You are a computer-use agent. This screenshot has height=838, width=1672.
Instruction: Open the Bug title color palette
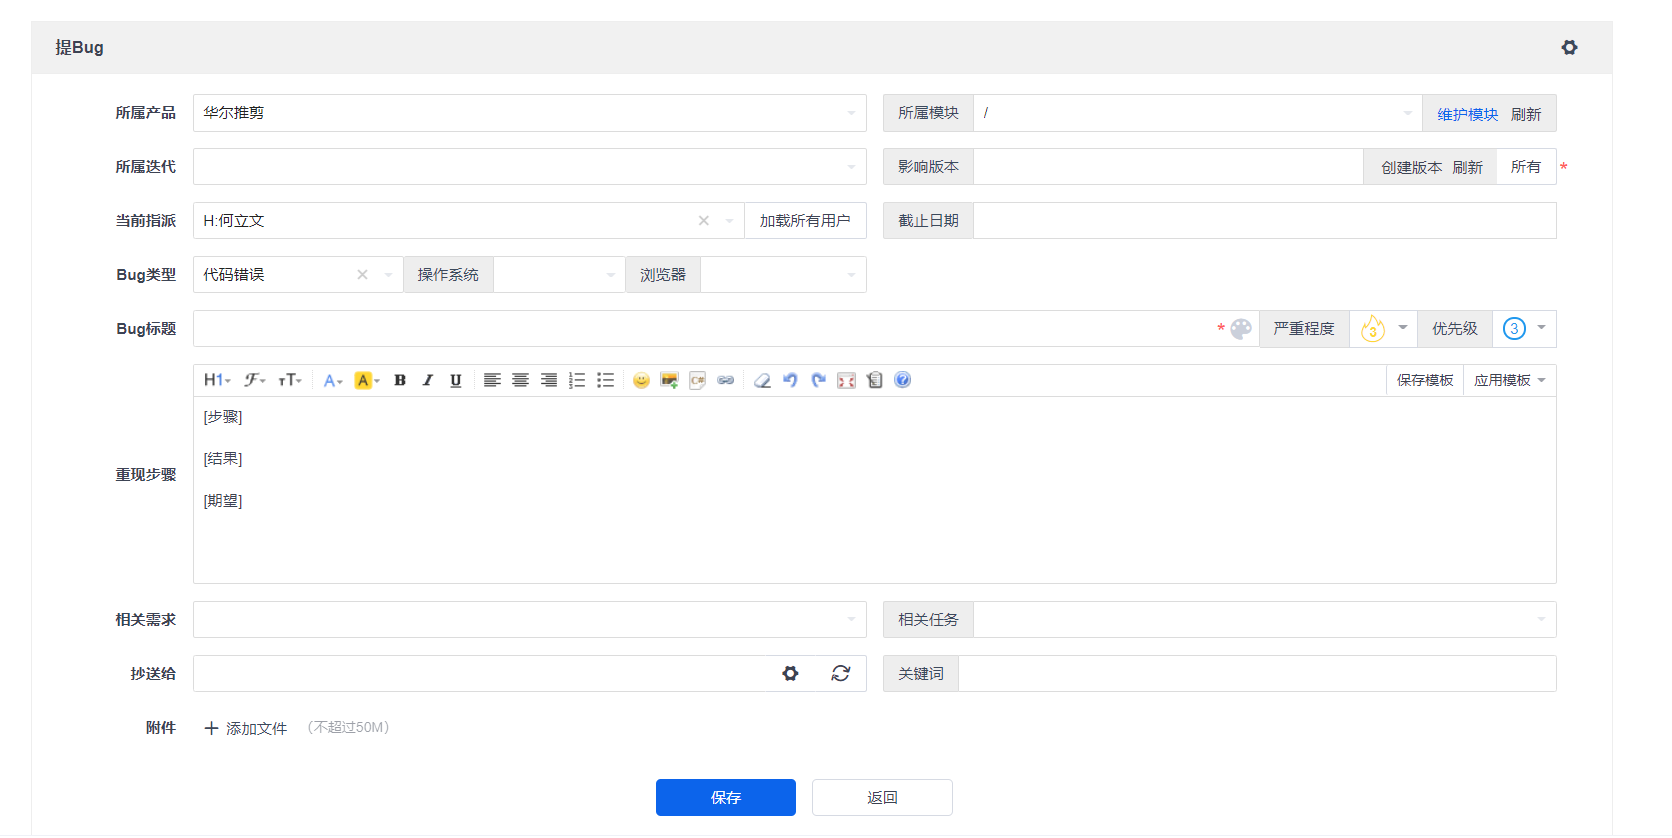click(1241, 329)
